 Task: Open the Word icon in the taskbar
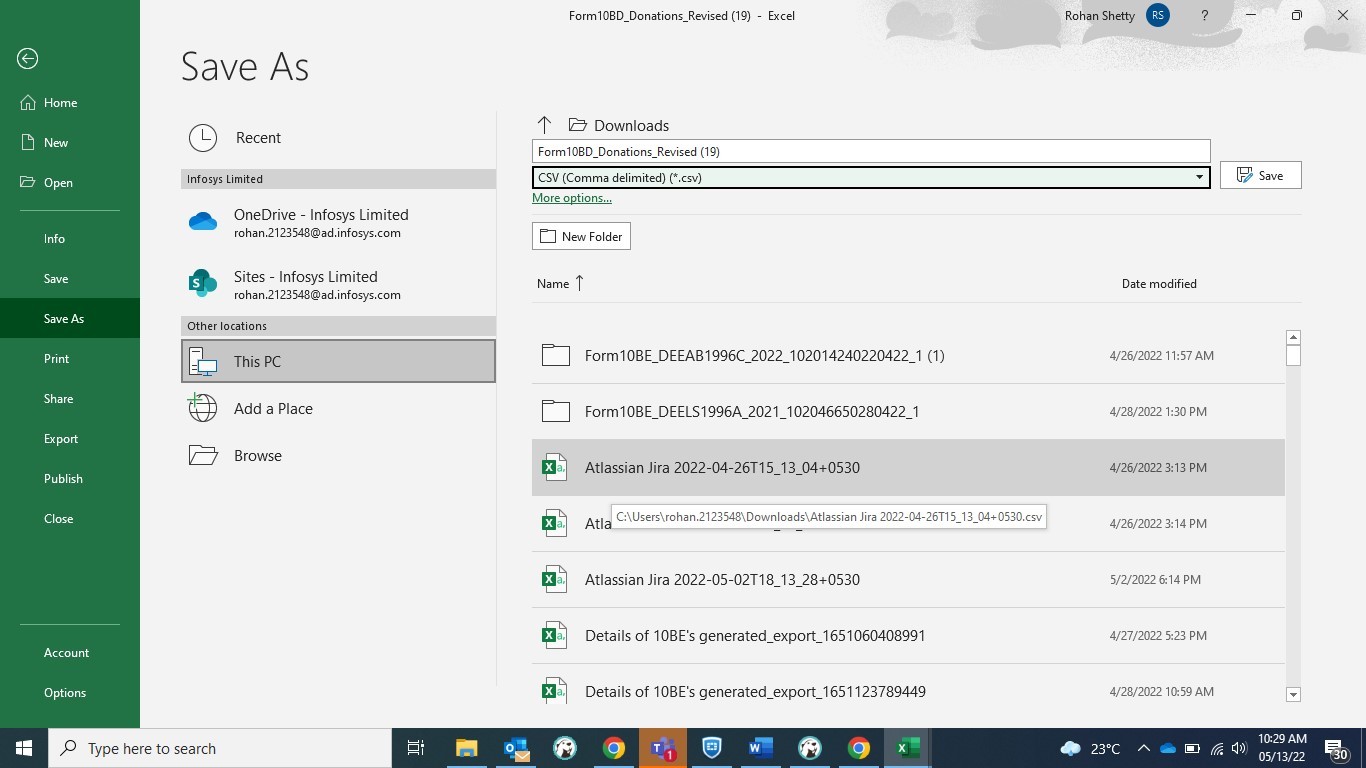click(x=761, y=748)
